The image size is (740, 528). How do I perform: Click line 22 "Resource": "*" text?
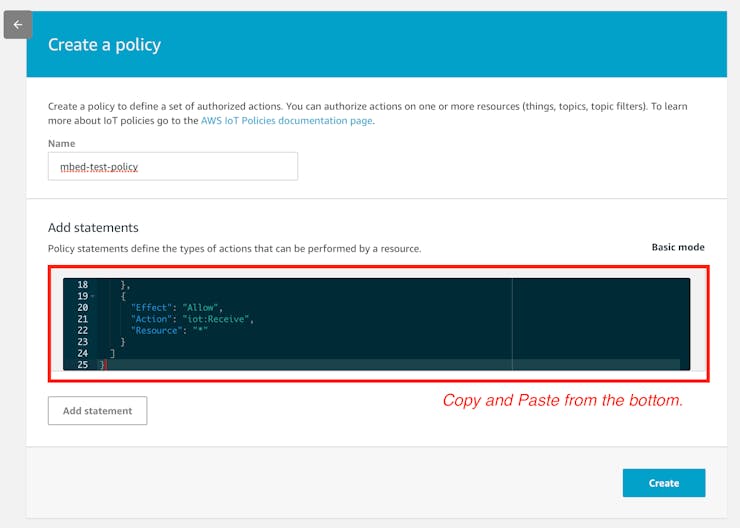pyautogui.click(x=169, y=330)
